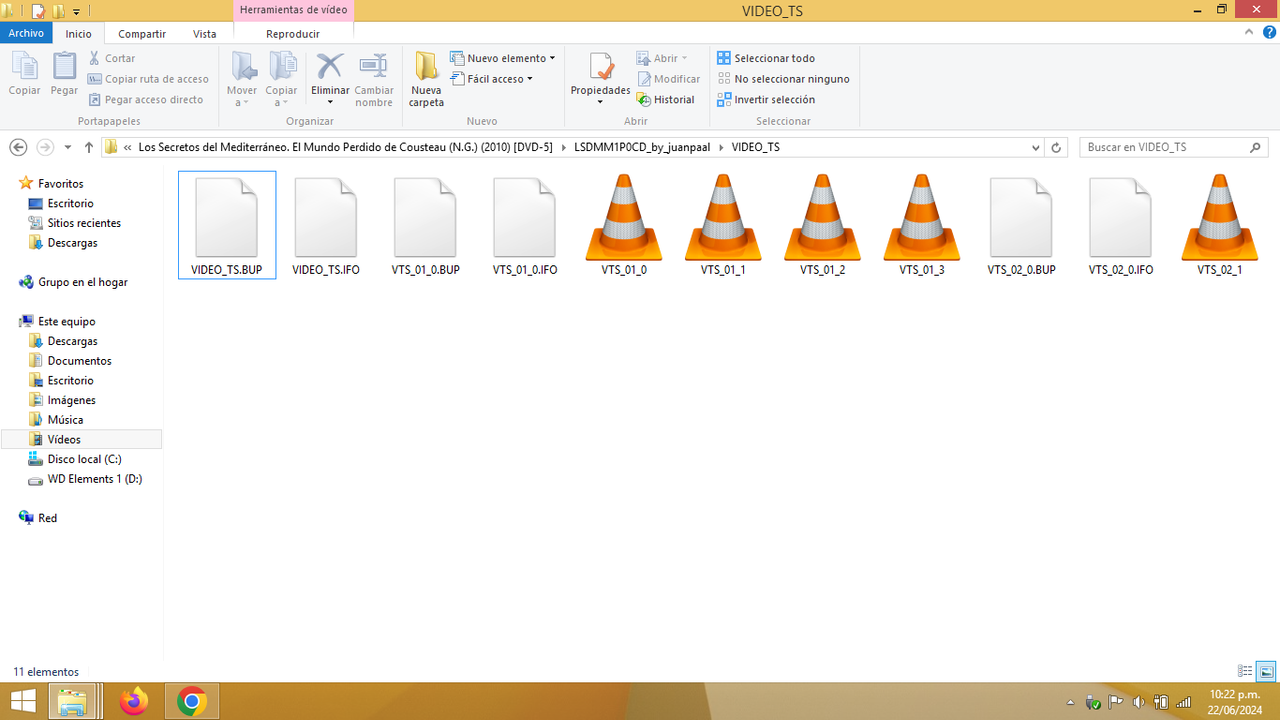
Task: Select VTS_01_3 VLC video file
Action: [x=922, y=225]
